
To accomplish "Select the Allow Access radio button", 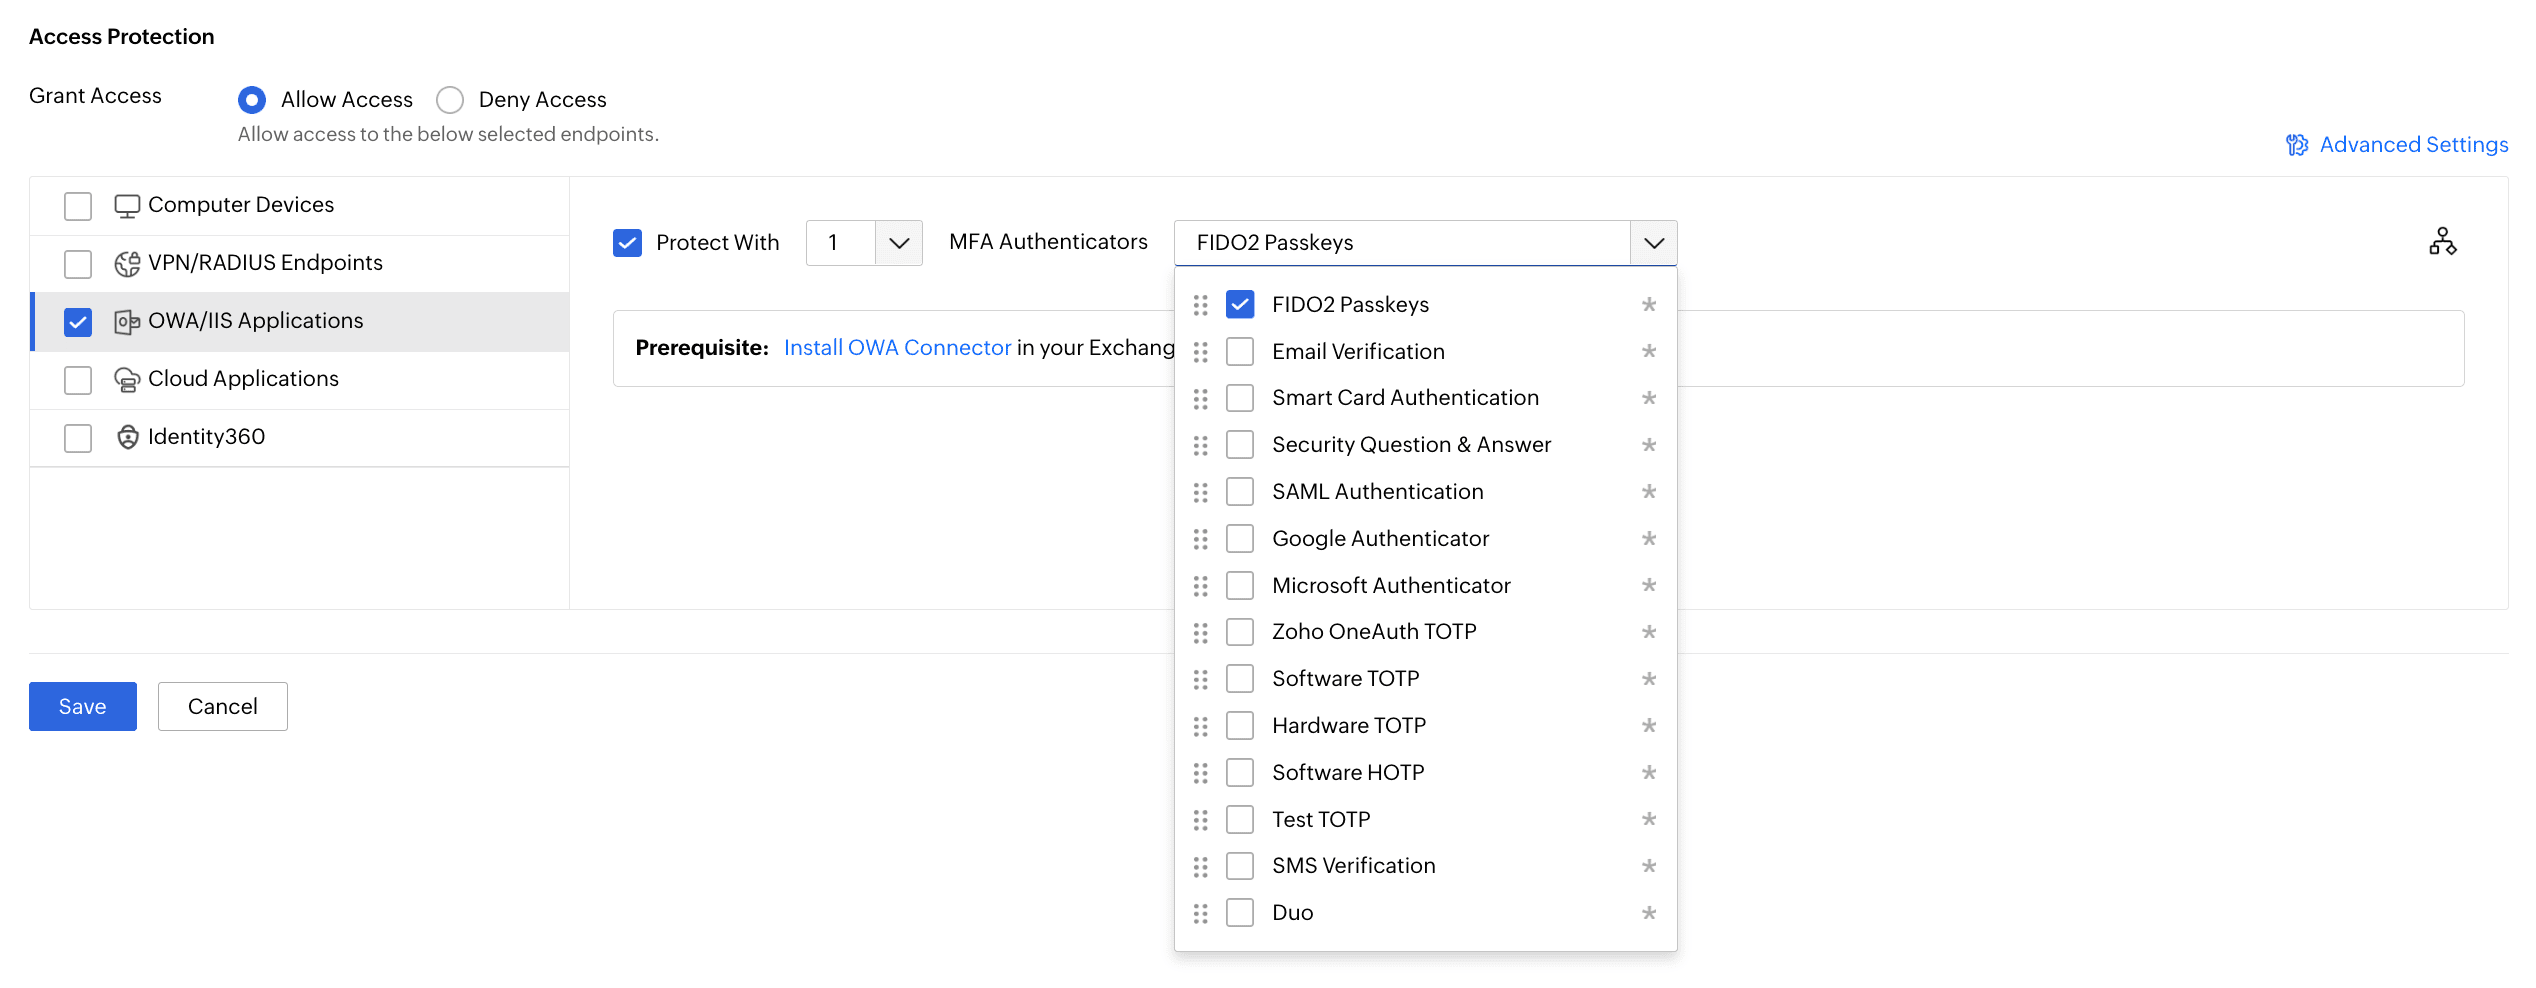I will click(x=252, y=100).
